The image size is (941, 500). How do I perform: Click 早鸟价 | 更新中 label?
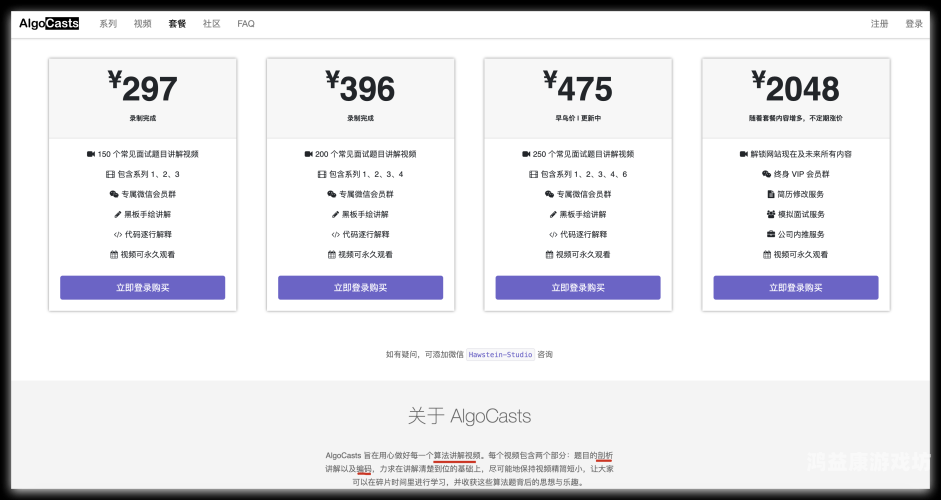pos(578,118)
